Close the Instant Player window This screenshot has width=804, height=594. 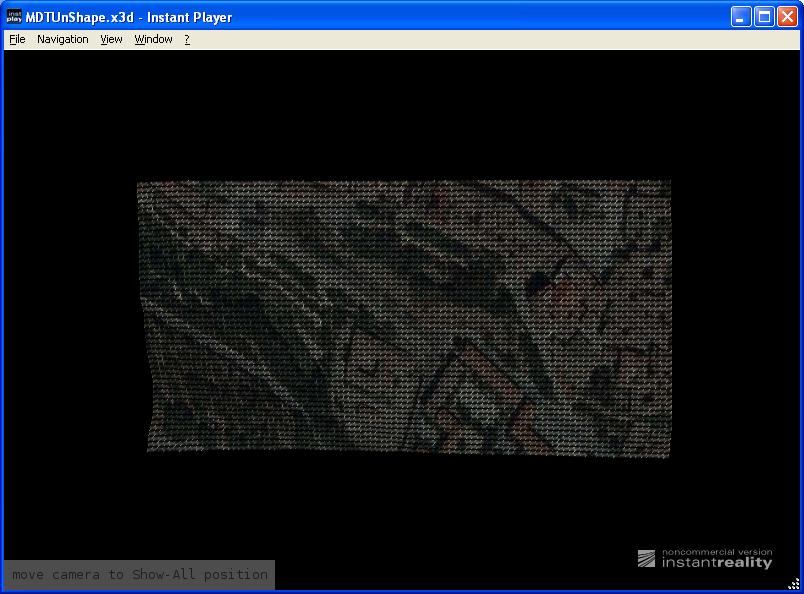pyautogui.click(x=787, y=17)
